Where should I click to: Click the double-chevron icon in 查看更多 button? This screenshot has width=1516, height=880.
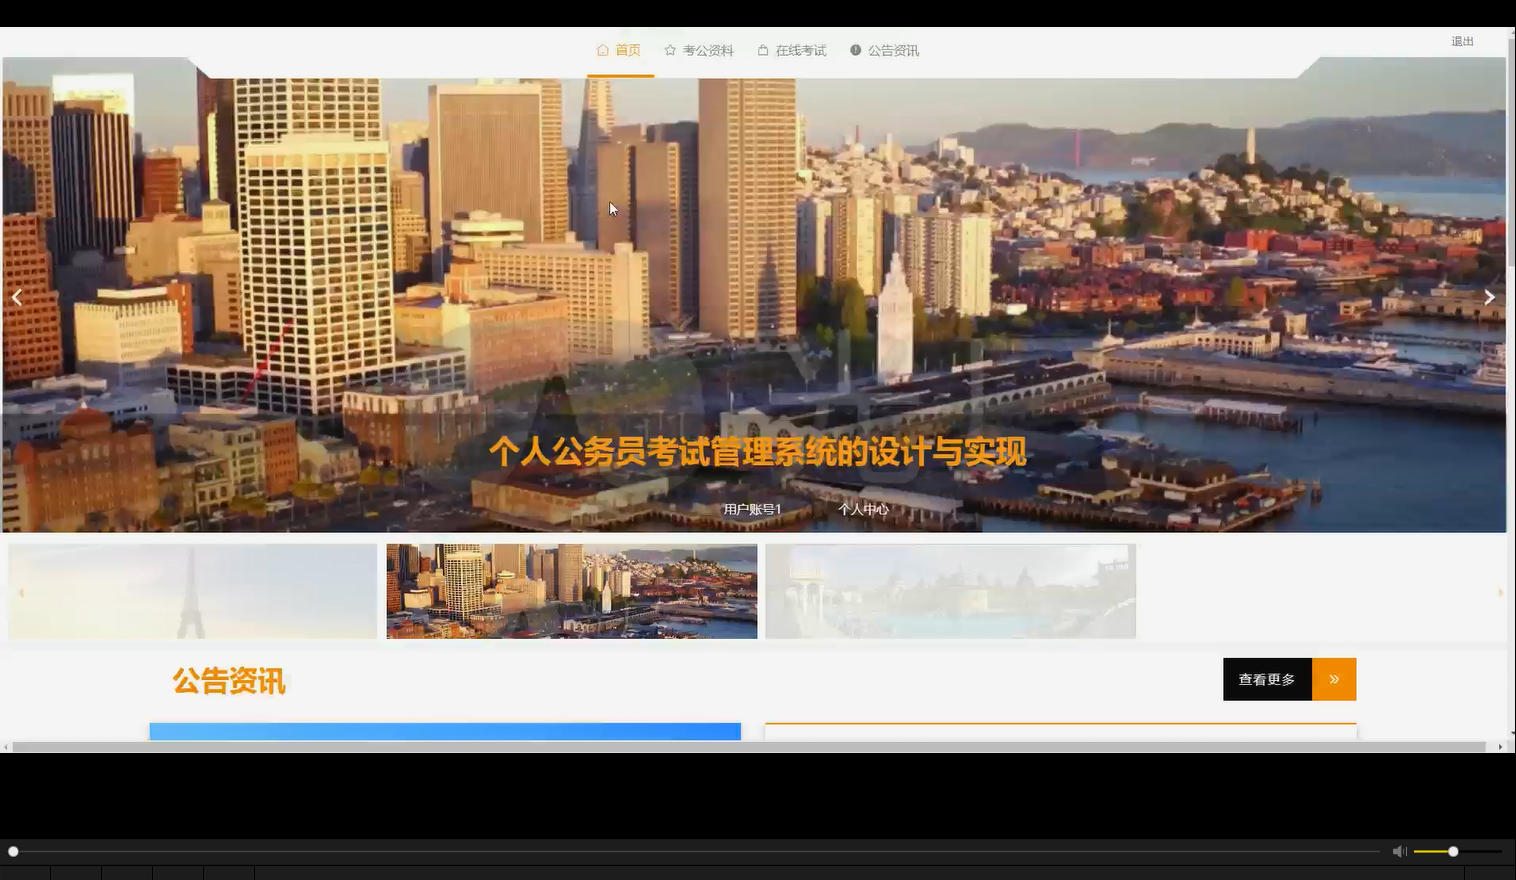pos(1333,678)
